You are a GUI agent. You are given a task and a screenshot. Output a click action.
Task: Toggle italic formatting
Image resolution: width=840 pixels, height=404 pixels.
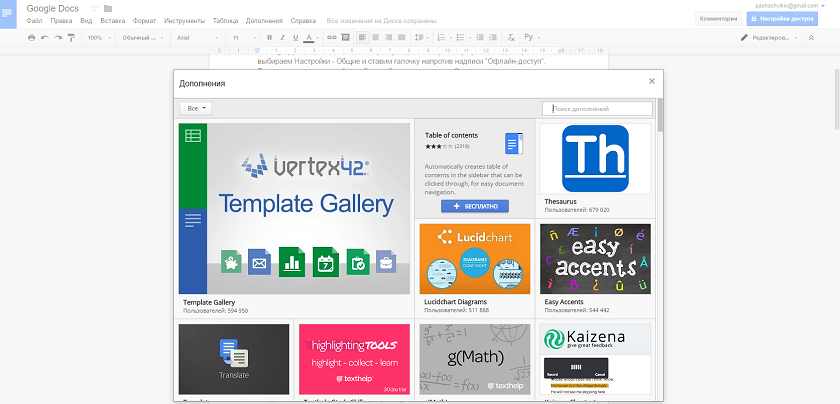[282, 38]
